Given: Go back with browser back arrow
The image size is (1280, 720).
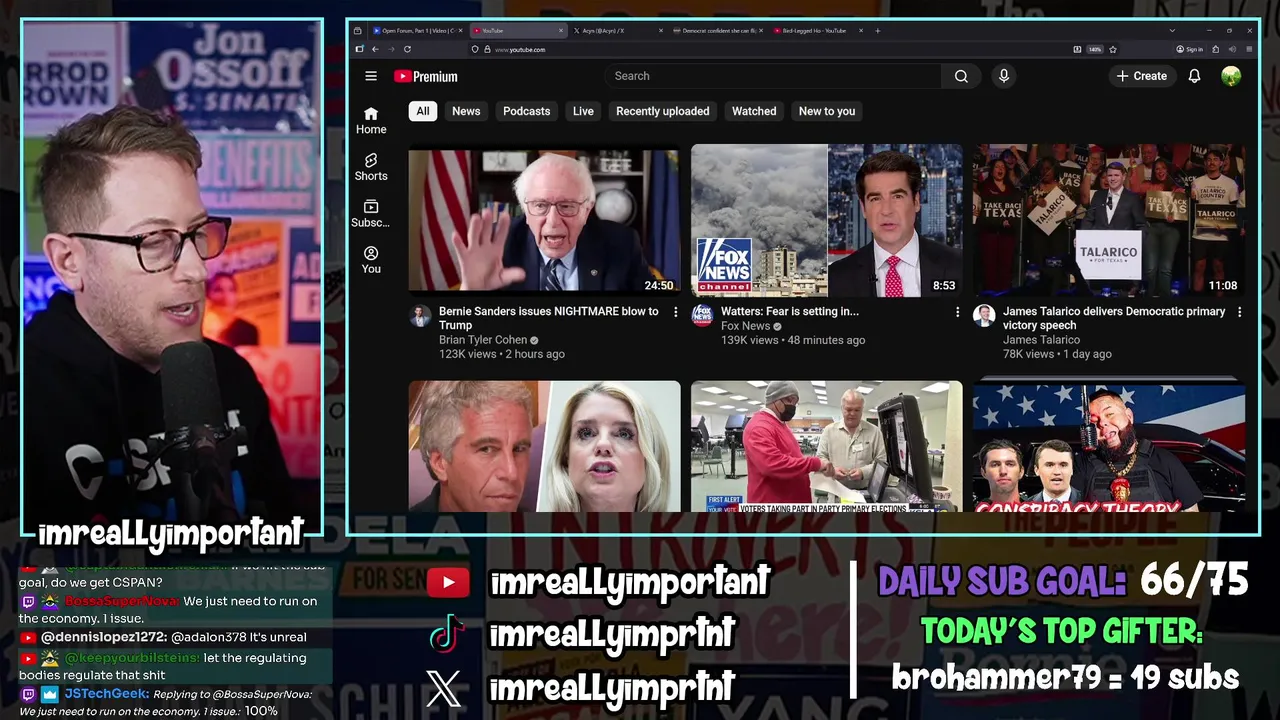Looking at the screenshot, I should click(375, 49).
